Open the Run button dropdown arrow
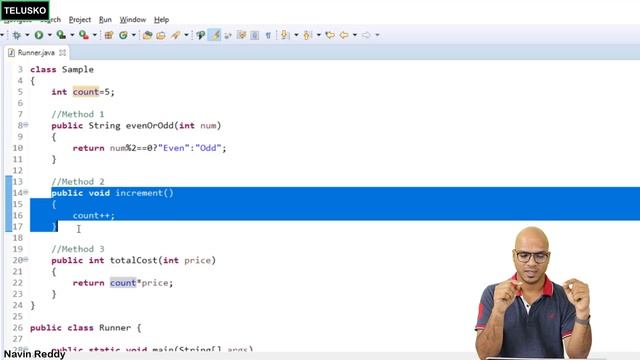 [x=50, y=35]
